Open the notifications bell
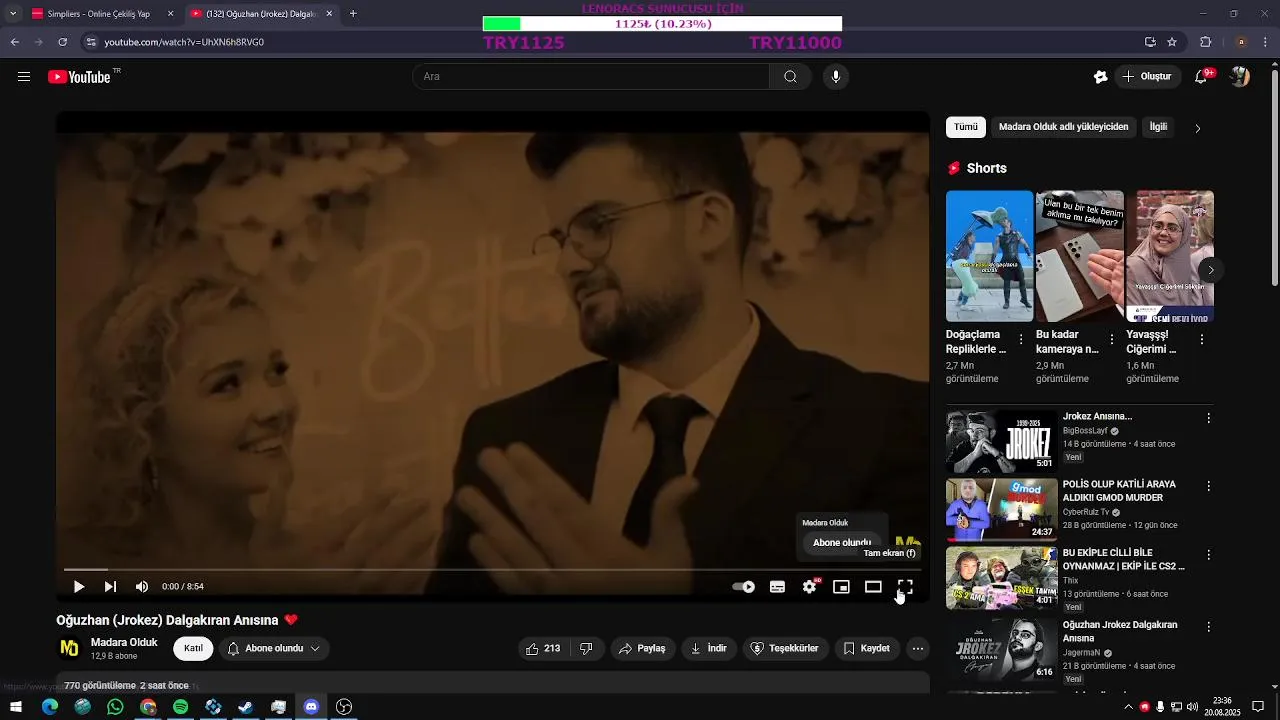Viewport: 1280px width, 720px height. pos(1201,77)
